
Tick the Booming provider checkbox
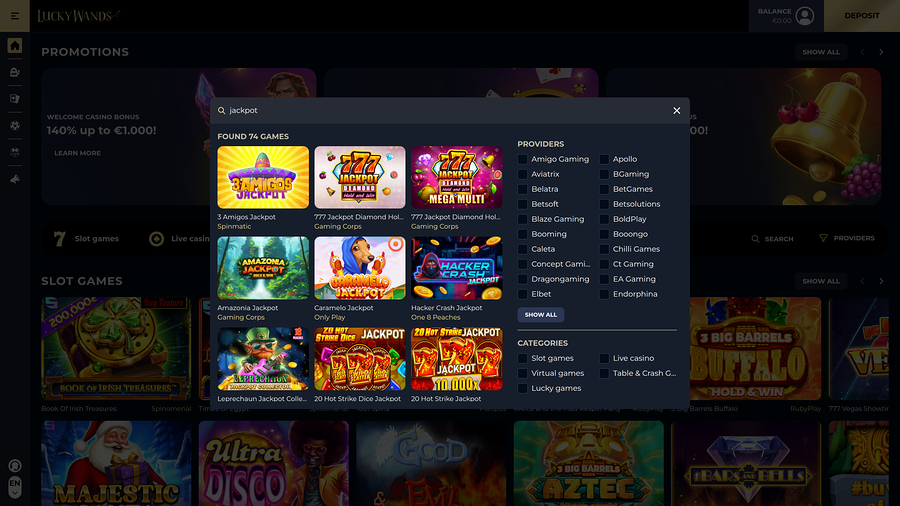pos(522,234)
